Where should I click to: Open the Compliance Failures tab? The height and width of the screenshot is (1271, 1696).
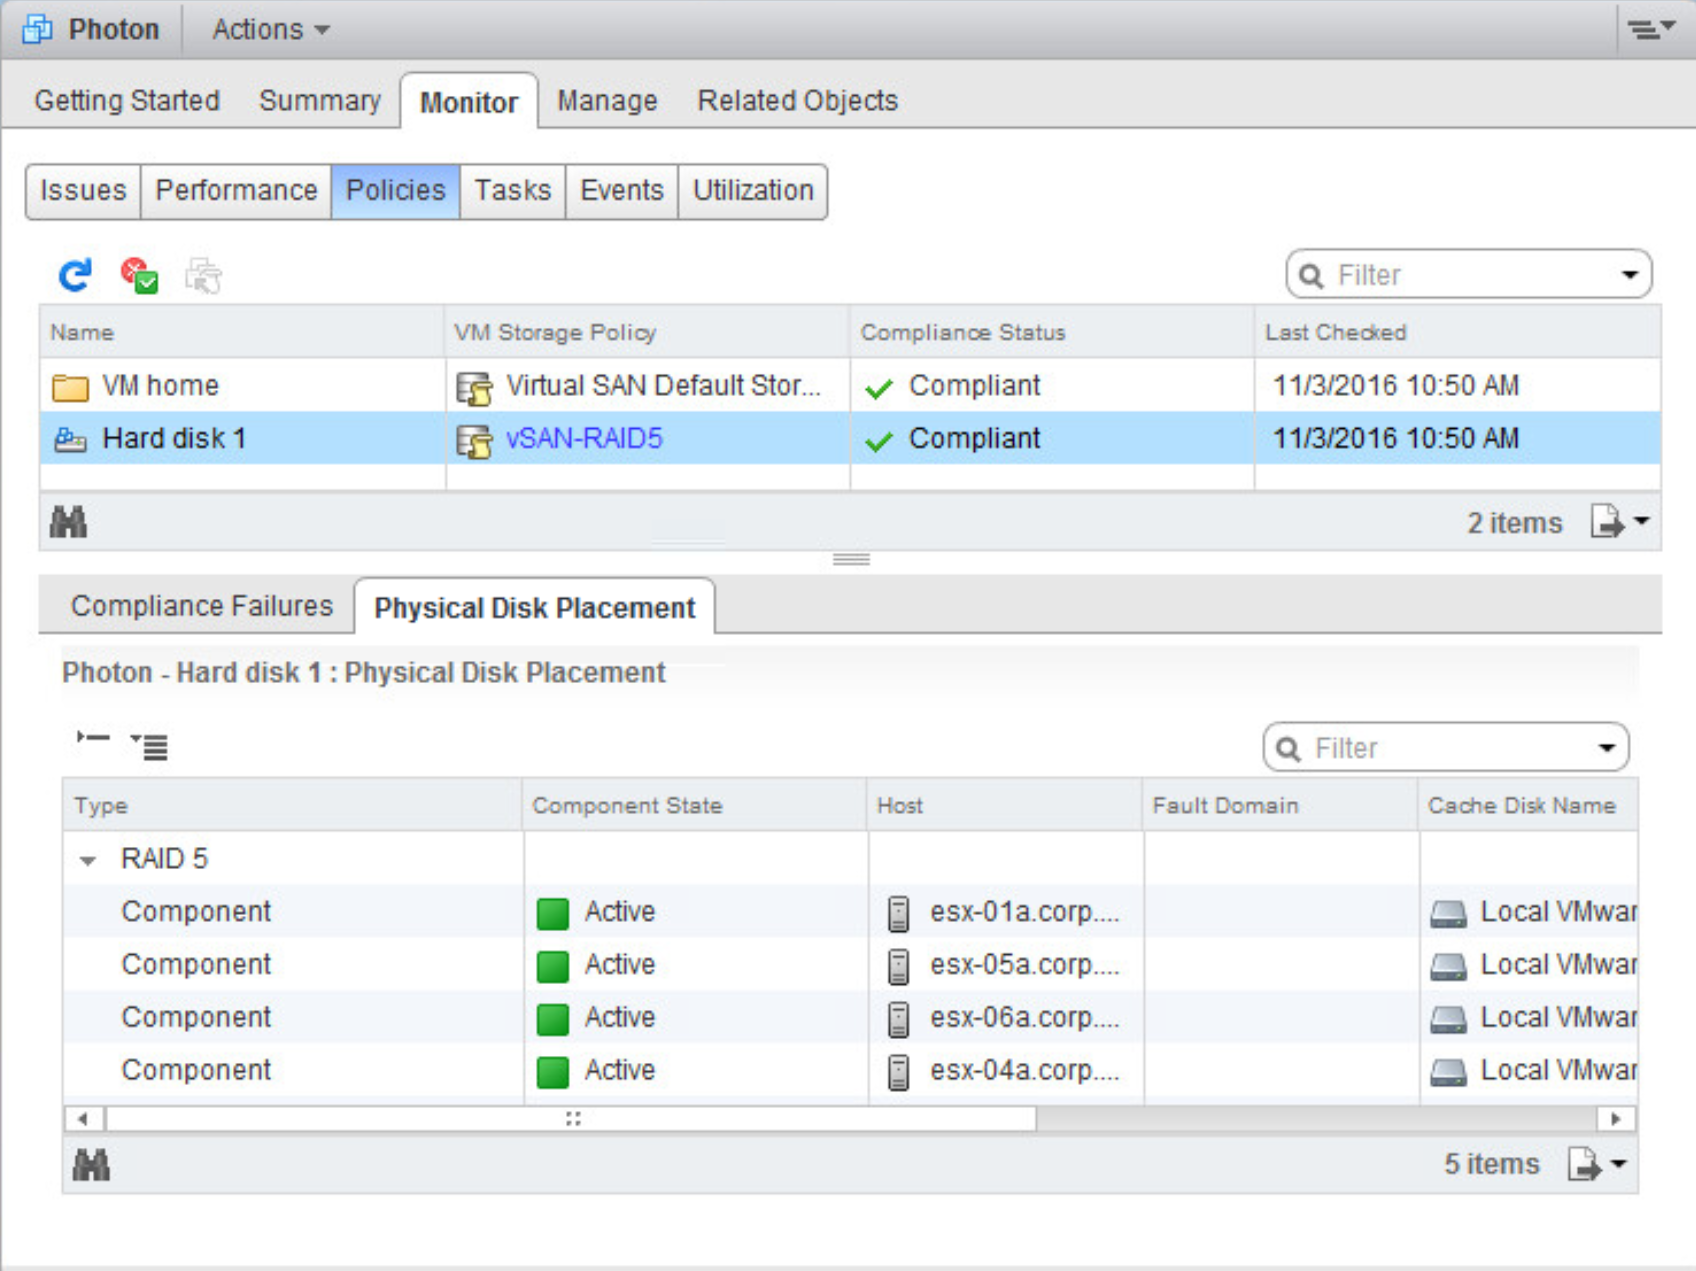[x=201, y=606]
